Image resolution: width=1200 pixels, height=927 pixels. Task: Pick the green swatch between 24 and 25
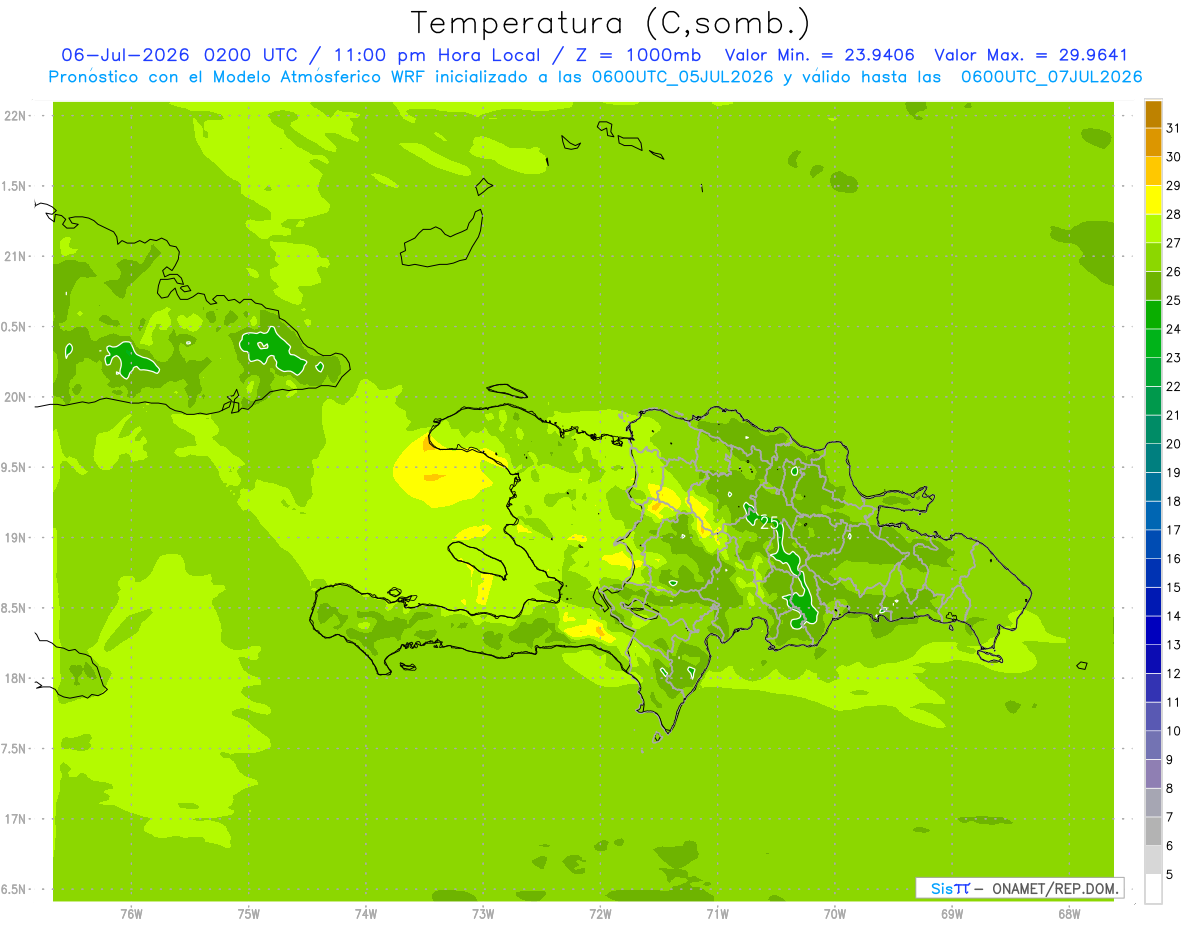(1153, 315)
